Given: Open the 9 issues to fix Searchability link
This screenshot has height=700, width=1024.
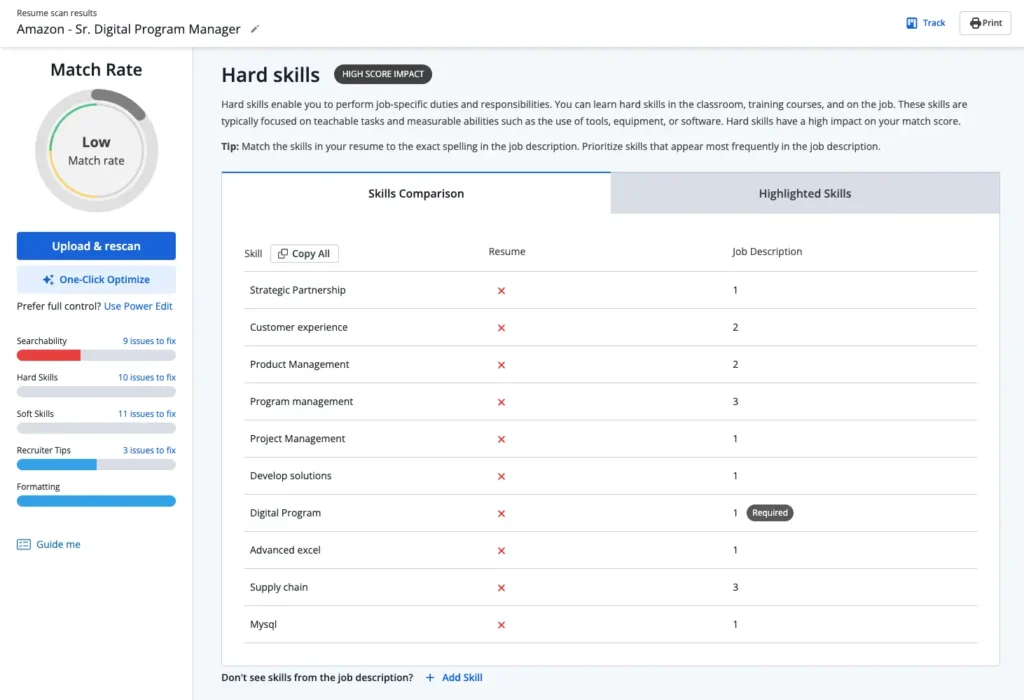Looking at the screenshot, I should click(x=149, y=341).
